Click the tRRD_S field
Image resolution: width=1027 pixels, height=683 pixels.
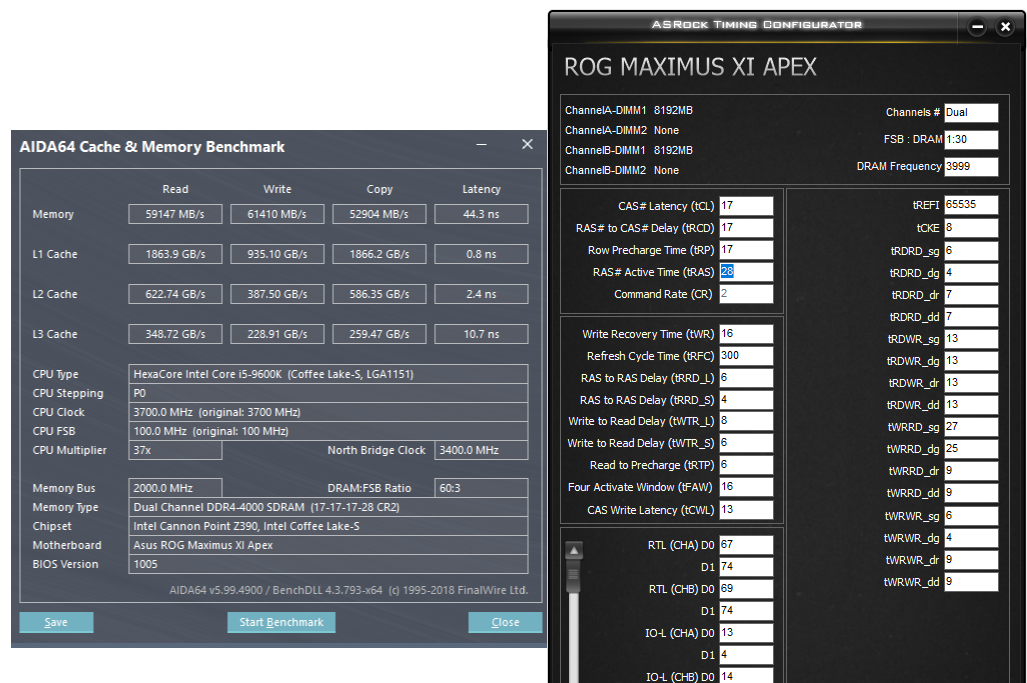[x=746, y=399]
